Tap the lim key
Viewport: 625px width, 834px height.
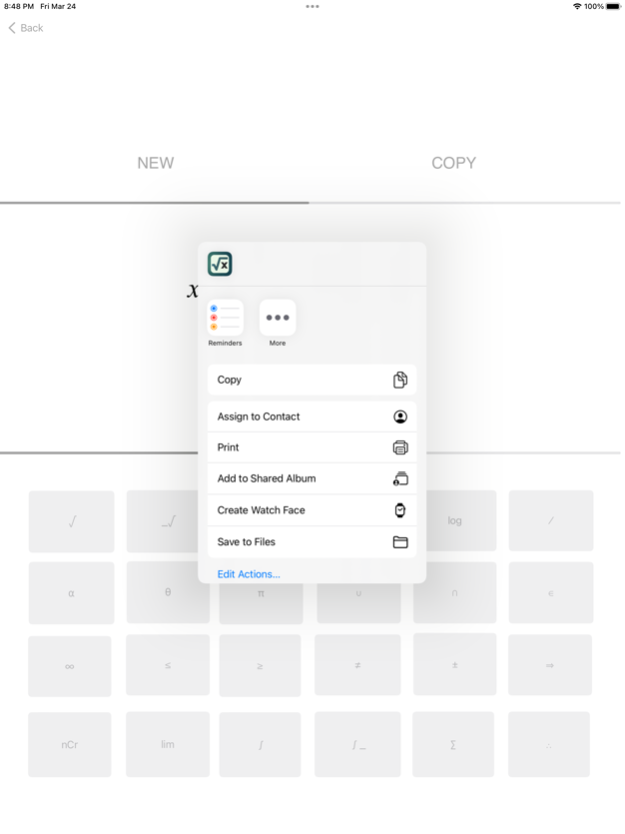tap(168, 744)
